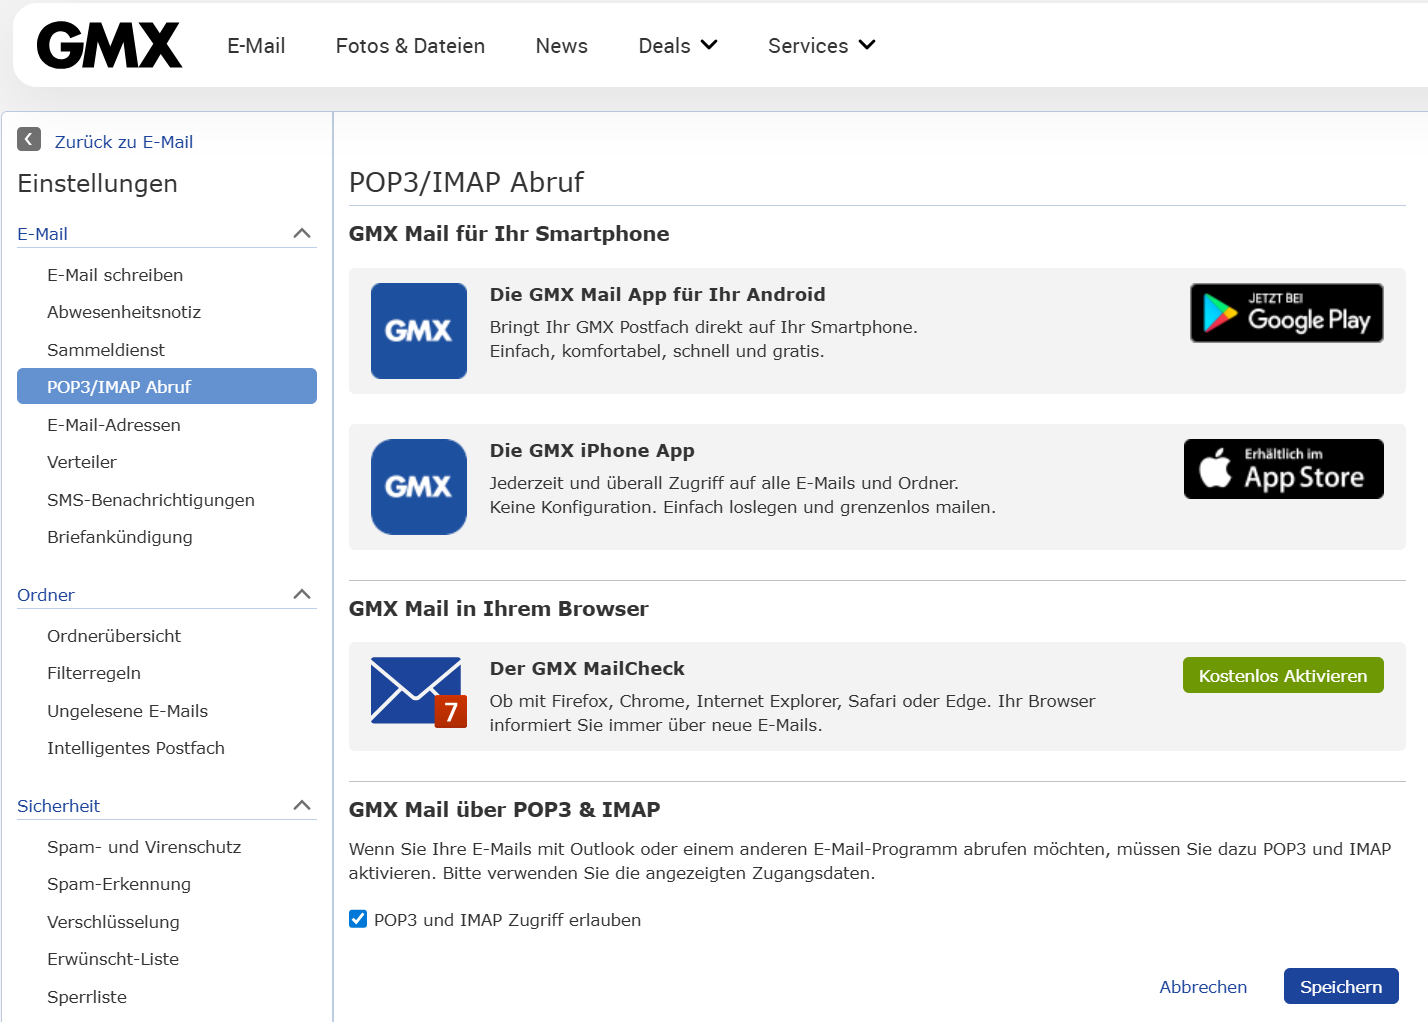Expand the Deals dropdown menu
1428x1022 pixels.
[677, 46]
